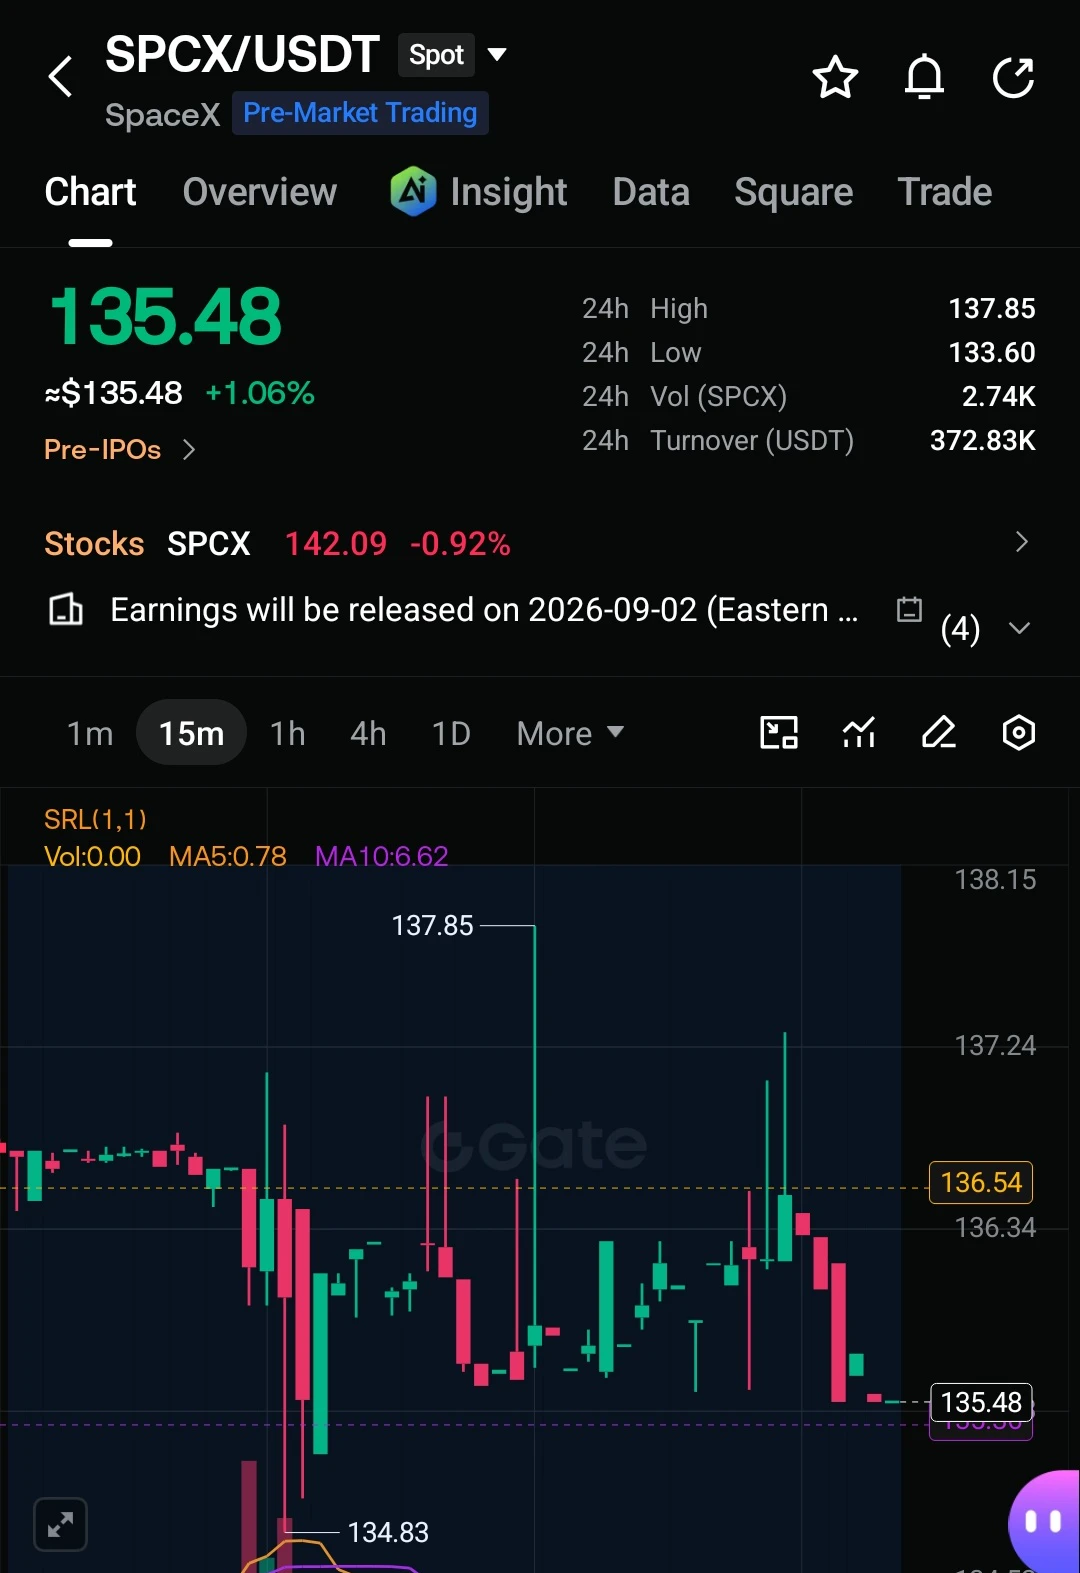Tap the +1.06% change value
This screenshot has height=1573, width=1080.
point(260,393)
